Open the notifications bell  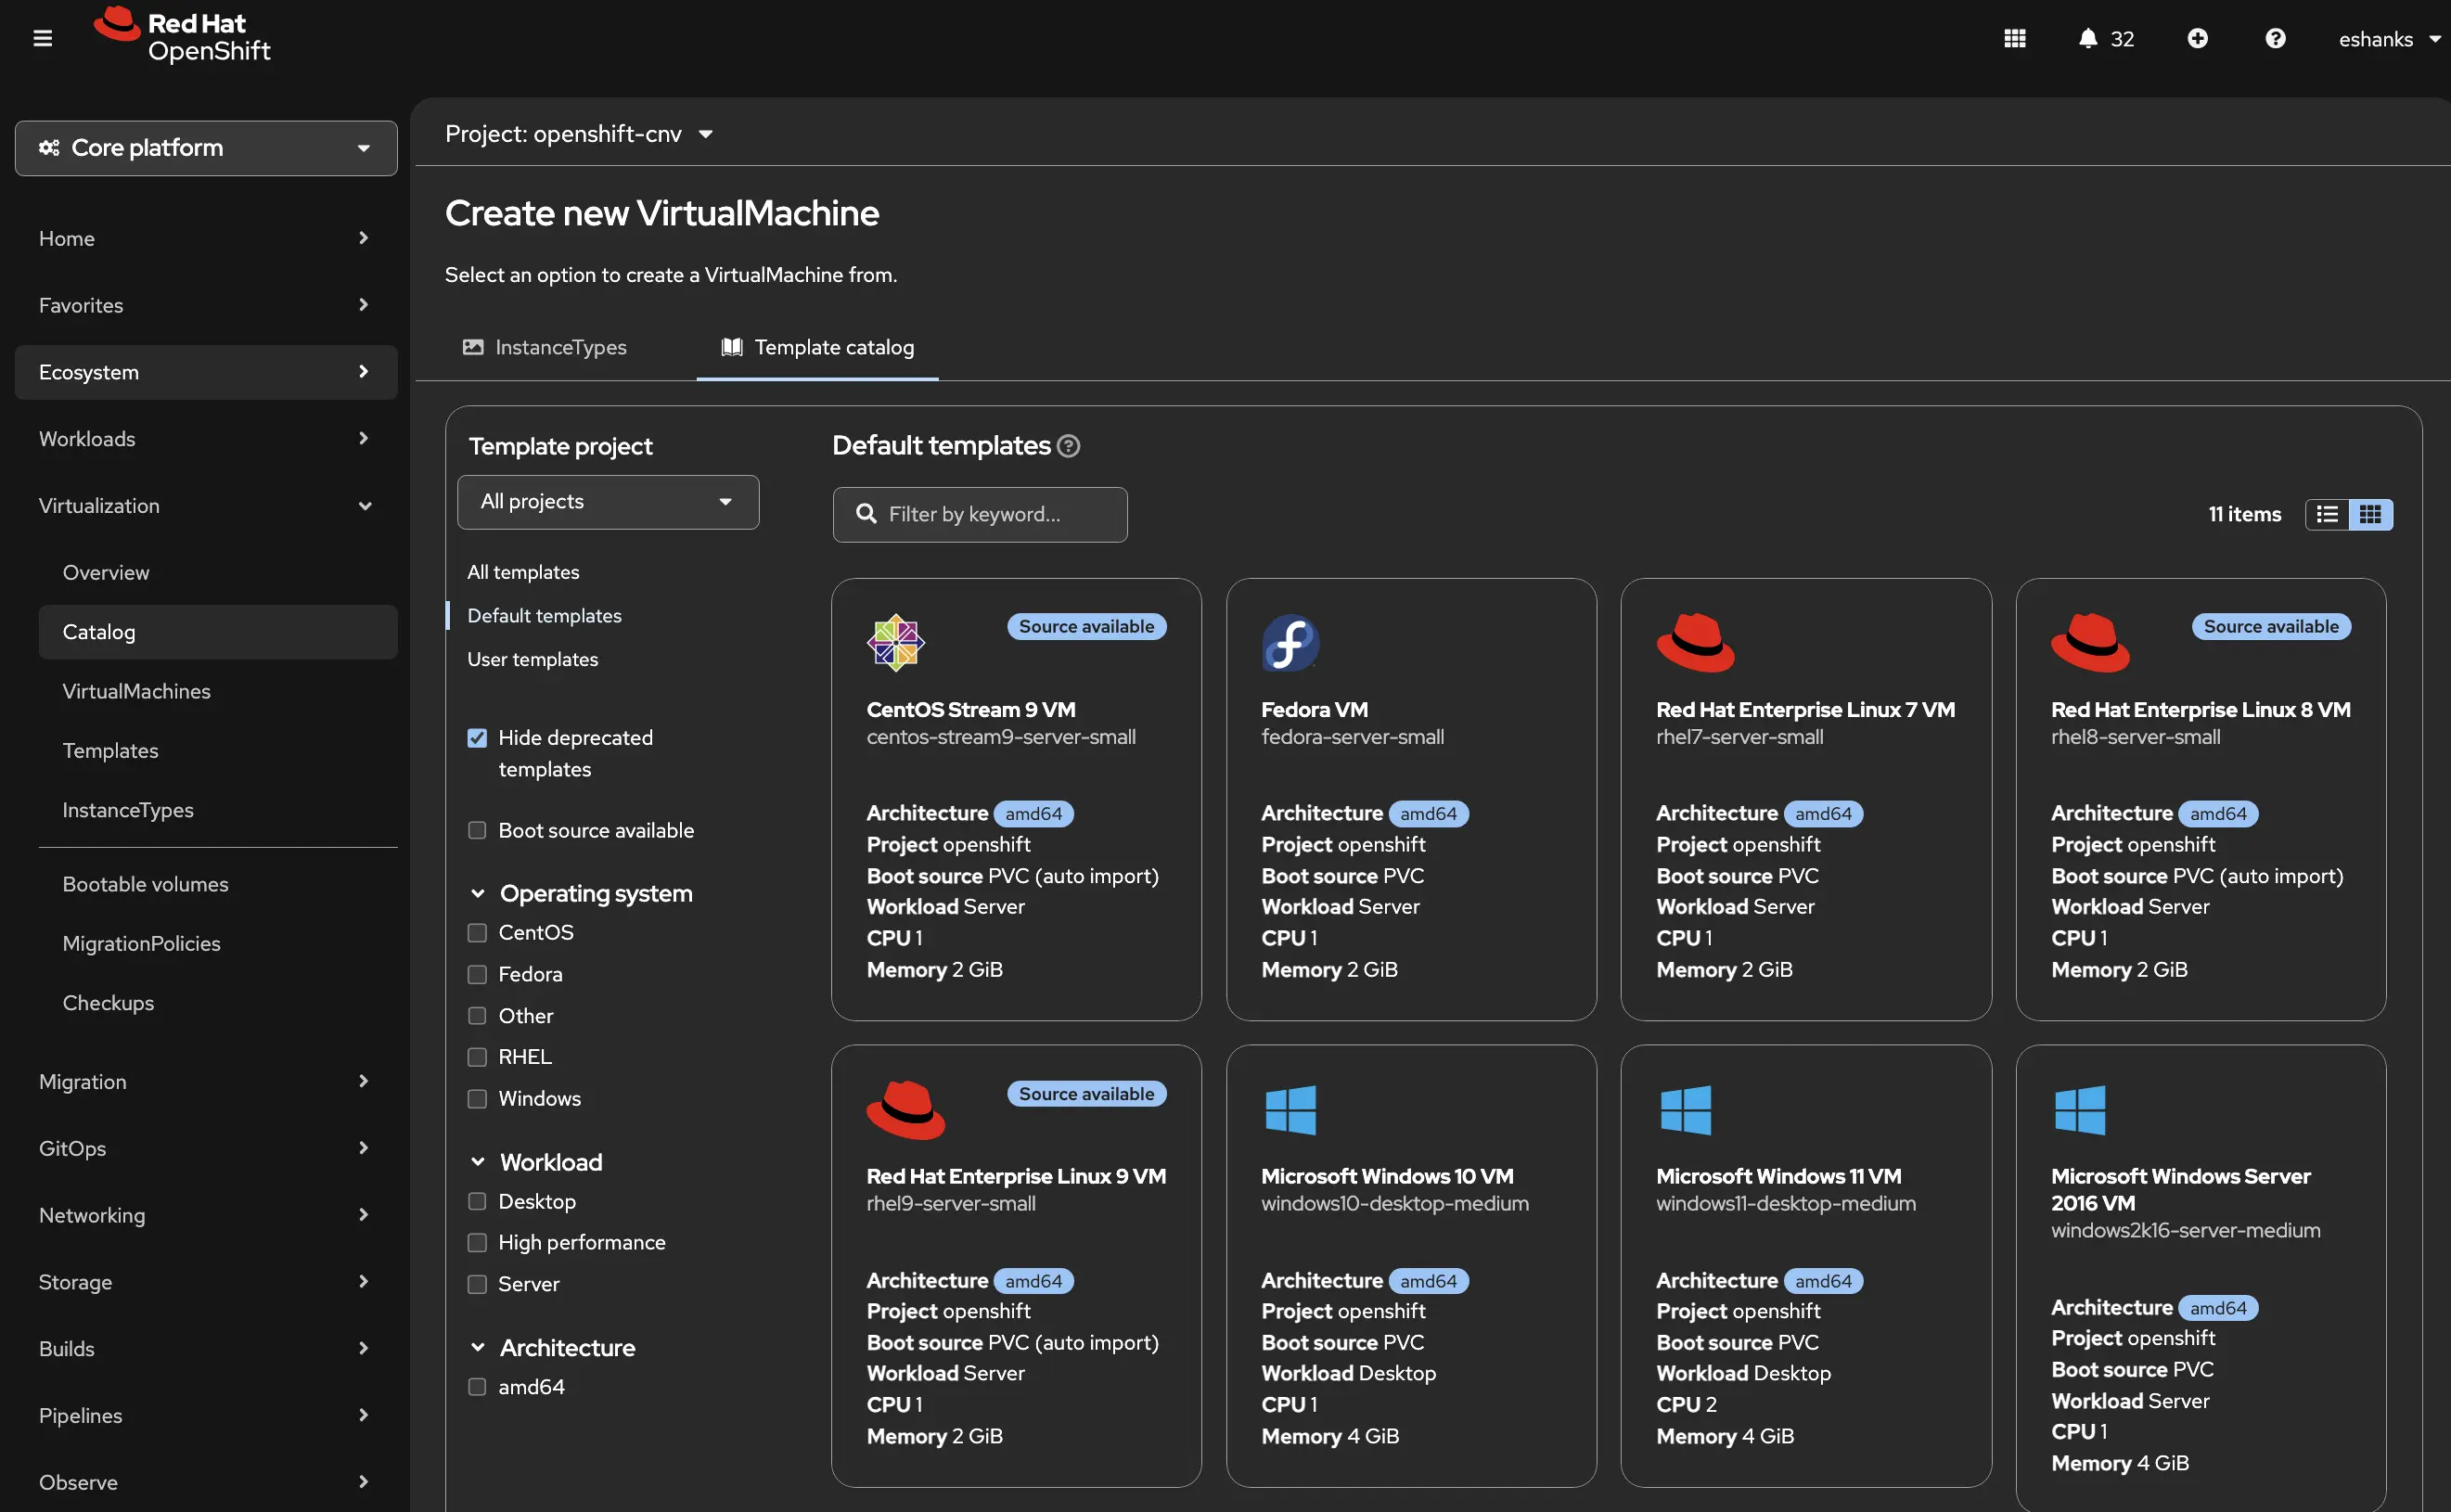[x=2087, y=38]
